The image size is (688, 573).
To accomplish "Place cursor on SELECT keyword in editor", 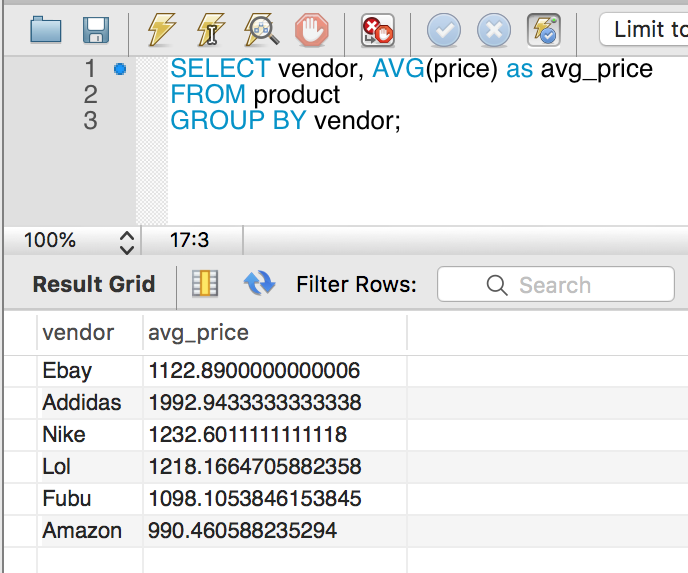I will [220, 69].
